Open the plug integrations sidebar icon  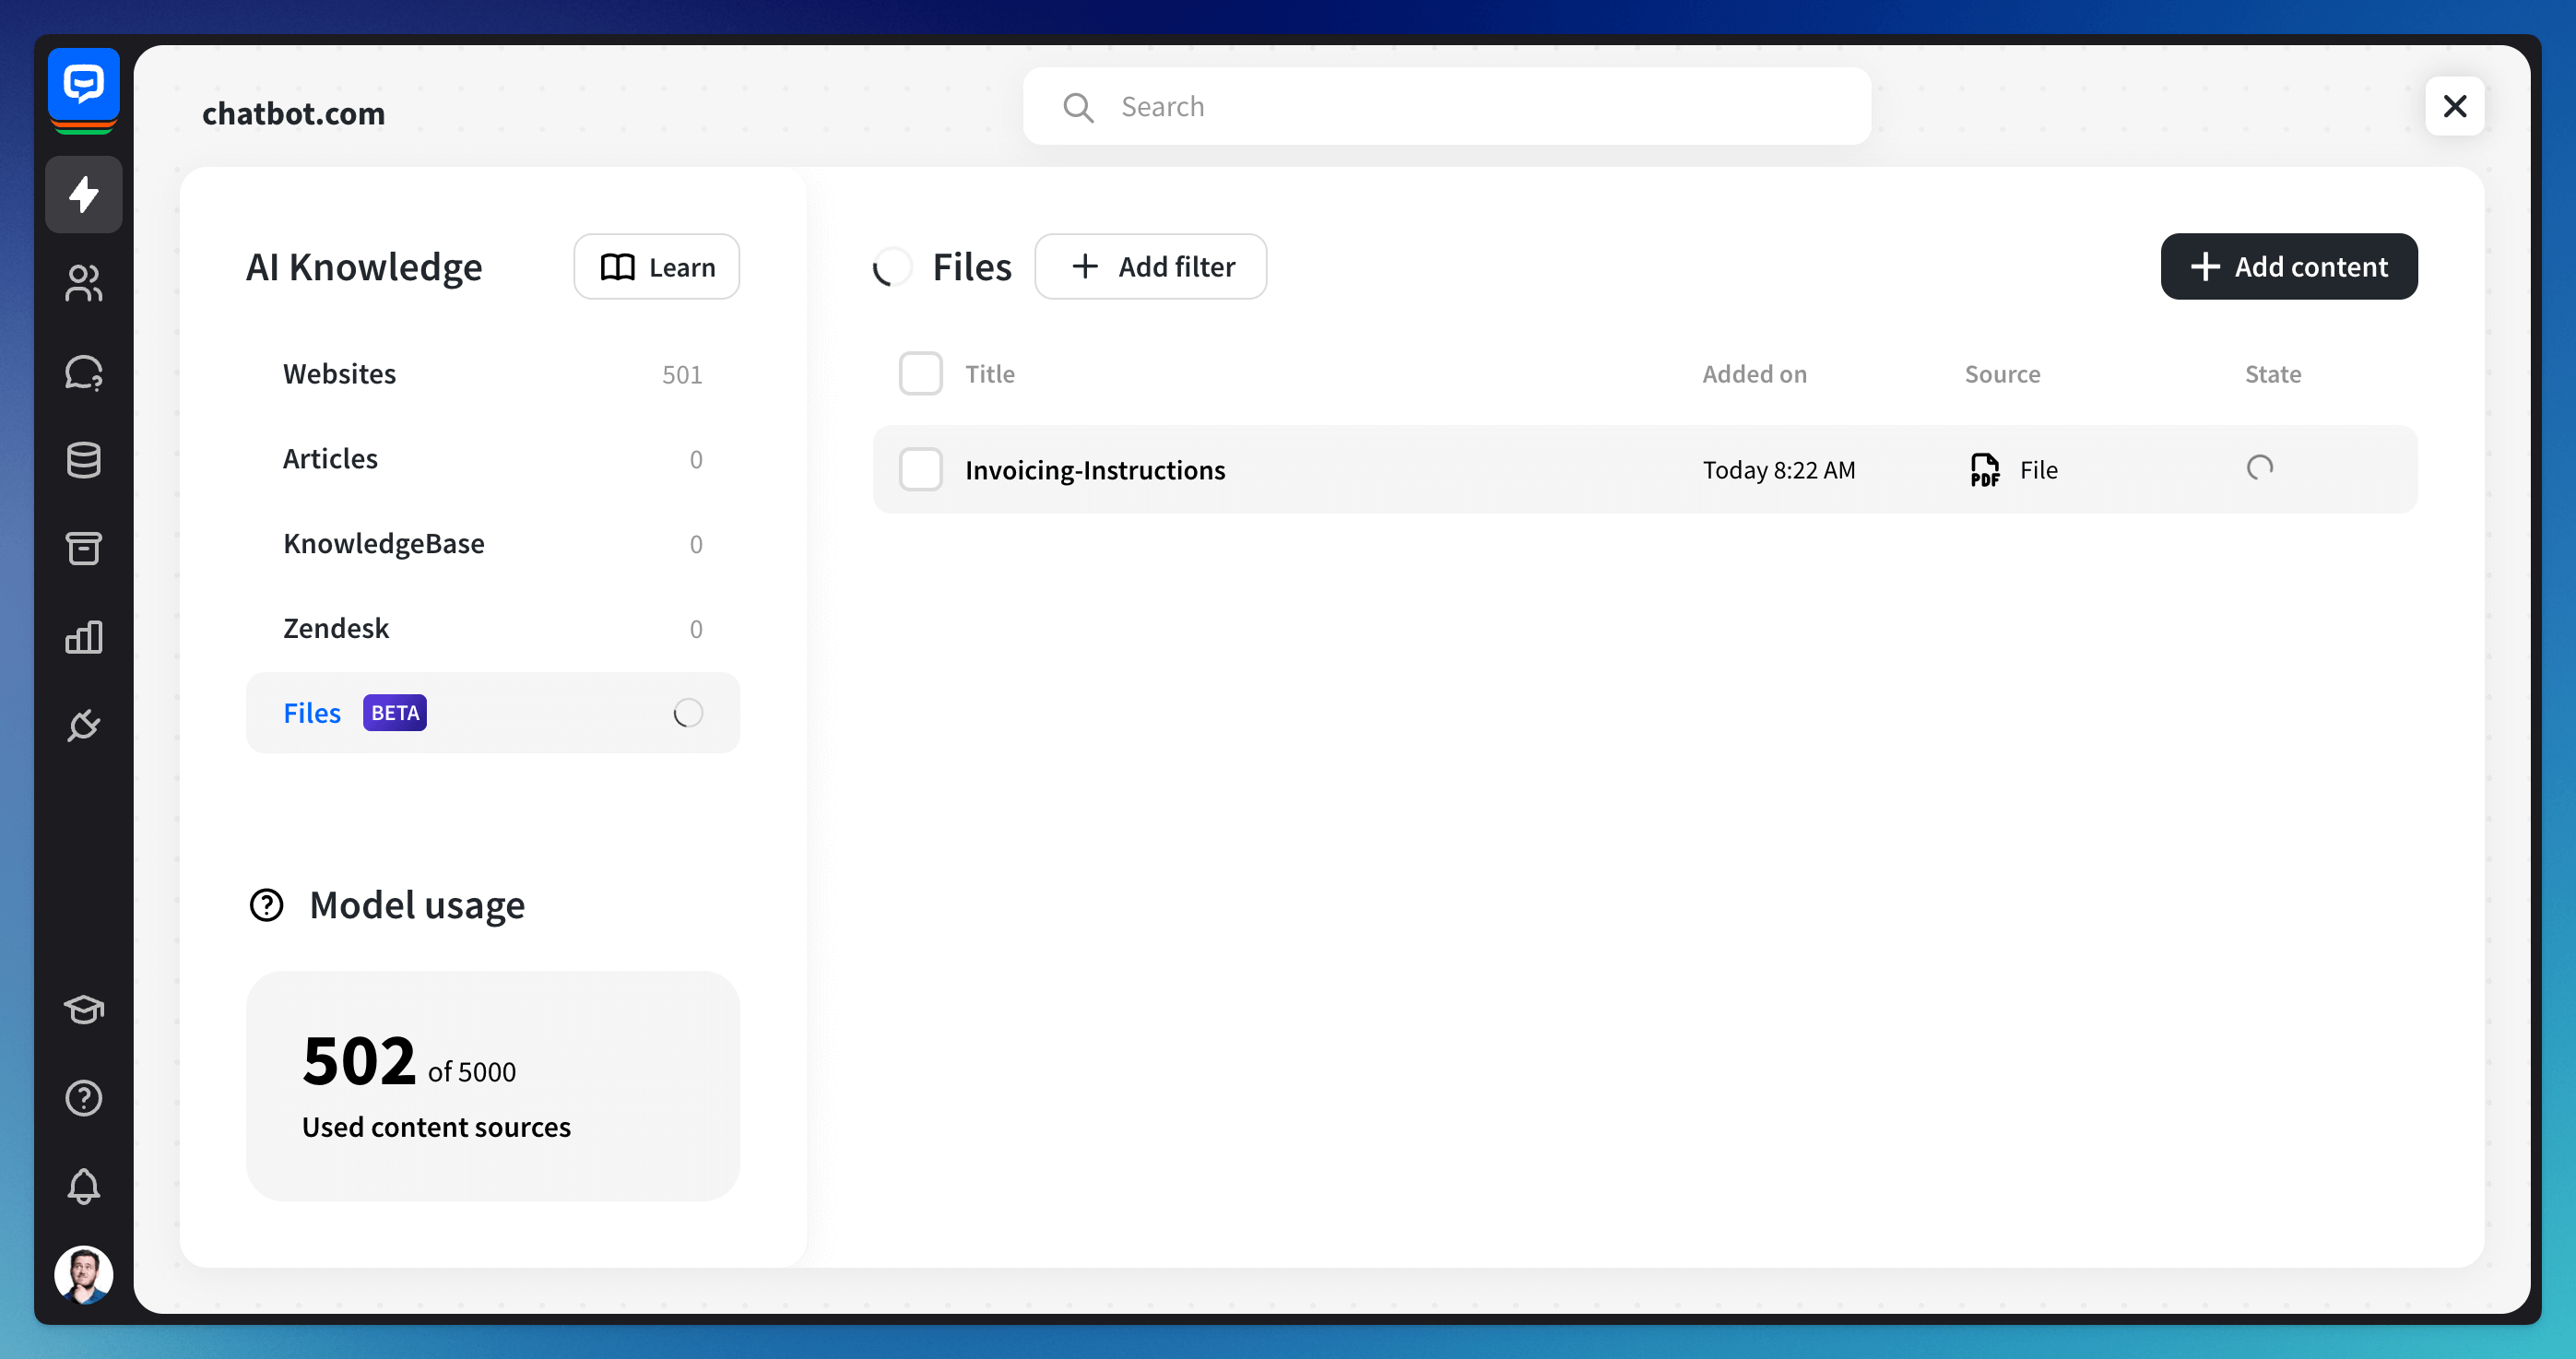coord(84,725)
